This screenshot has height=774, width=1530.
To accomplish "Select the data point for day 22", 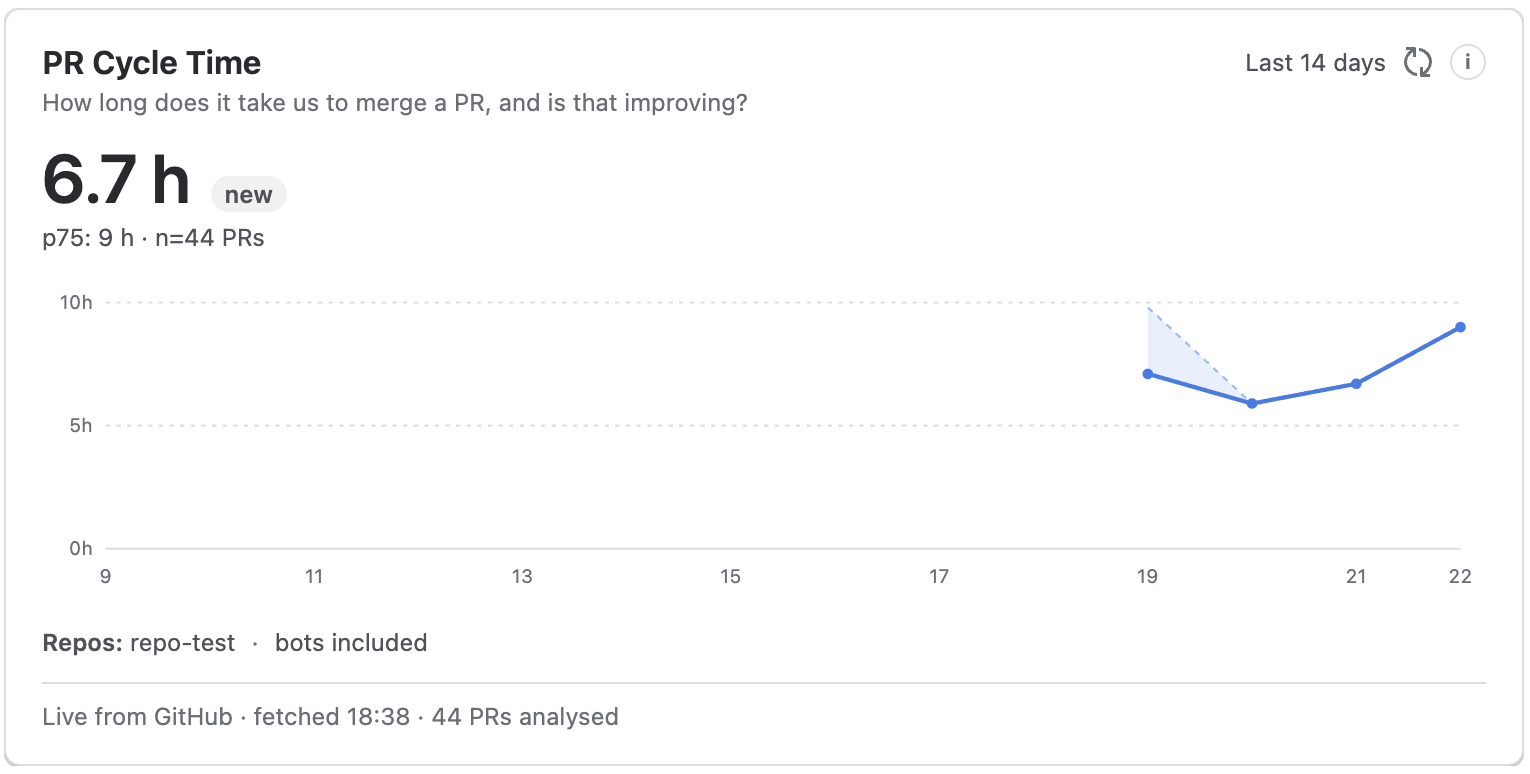I will click(1460, 327).
